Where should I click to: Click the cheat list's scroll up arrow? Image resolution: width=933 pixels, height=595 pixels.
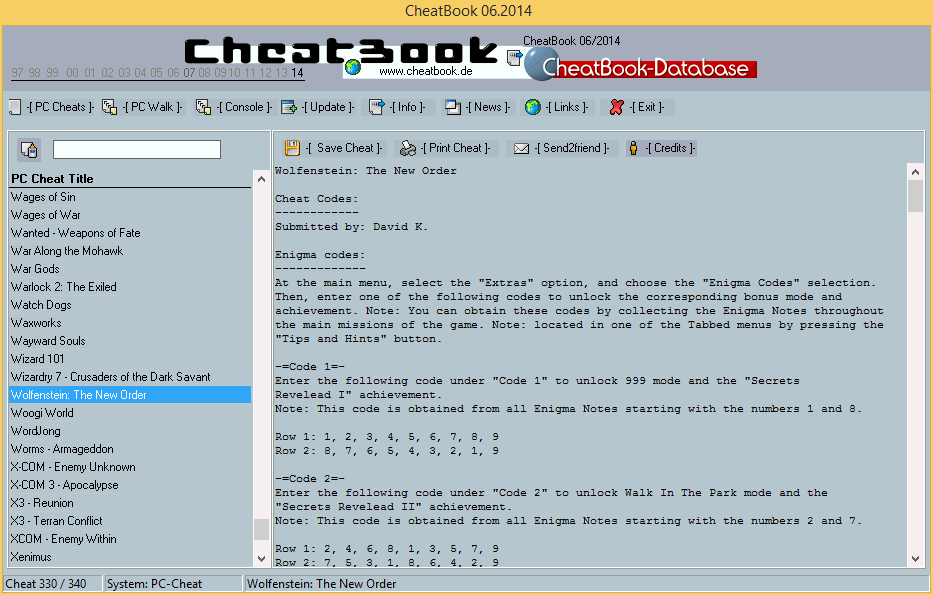261,179
